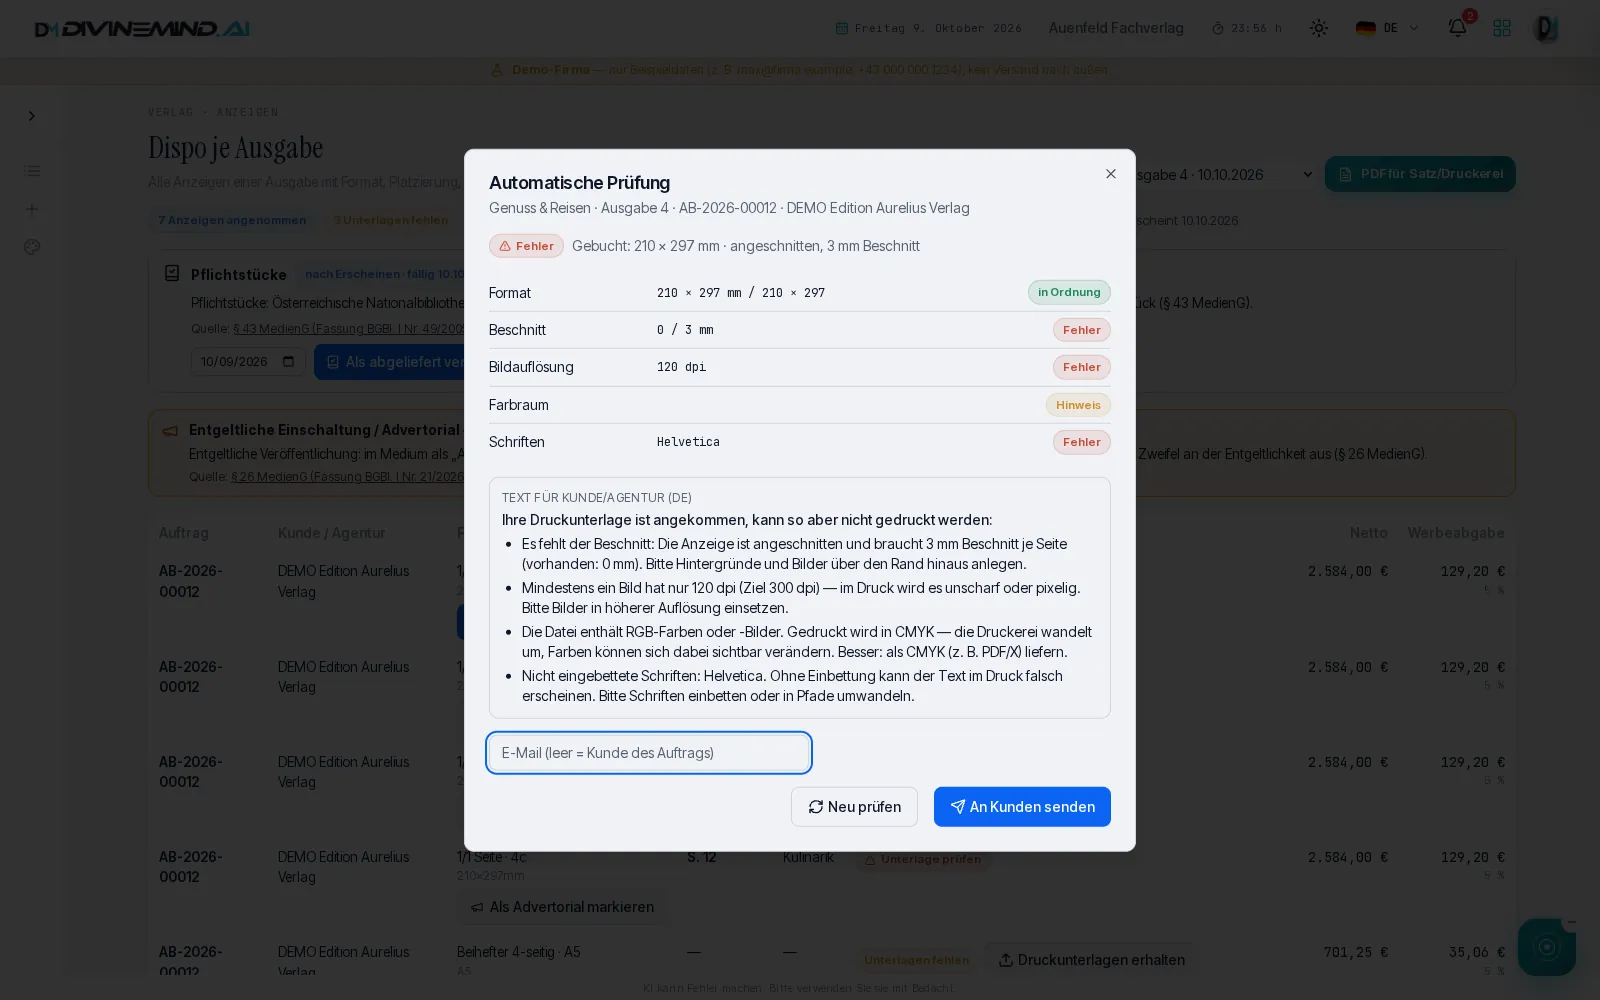The width and height of the screenshot is (1600, 1000).
Task: Close the Automatische Prüfung dialog
Action: (1110, 174)
